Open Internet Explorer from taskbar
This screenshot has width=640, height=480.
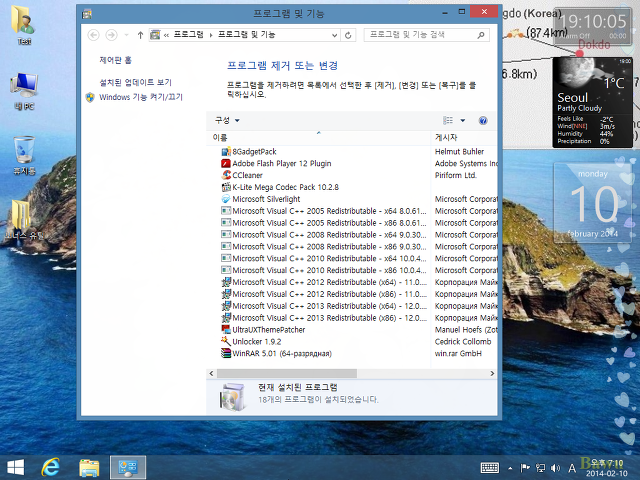51,467
